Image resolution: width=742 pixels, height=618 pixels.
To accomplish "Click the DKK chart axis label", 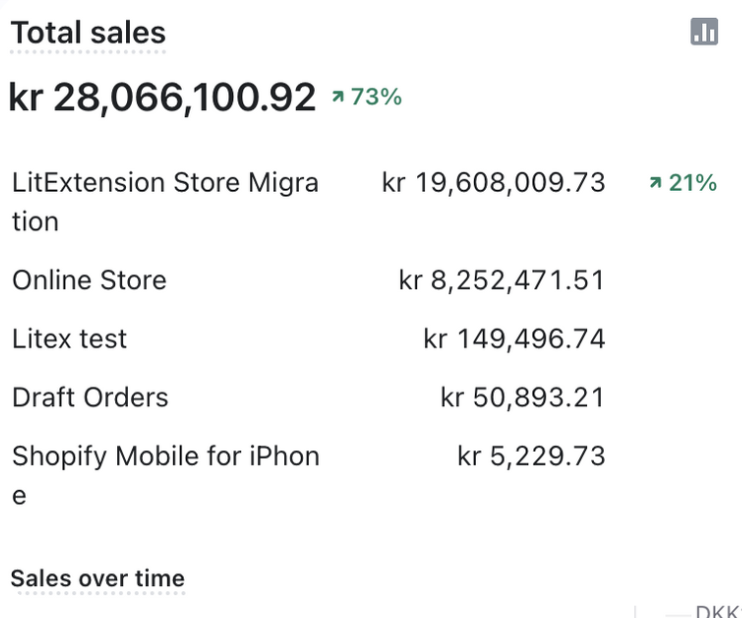I will coord(717,611).
